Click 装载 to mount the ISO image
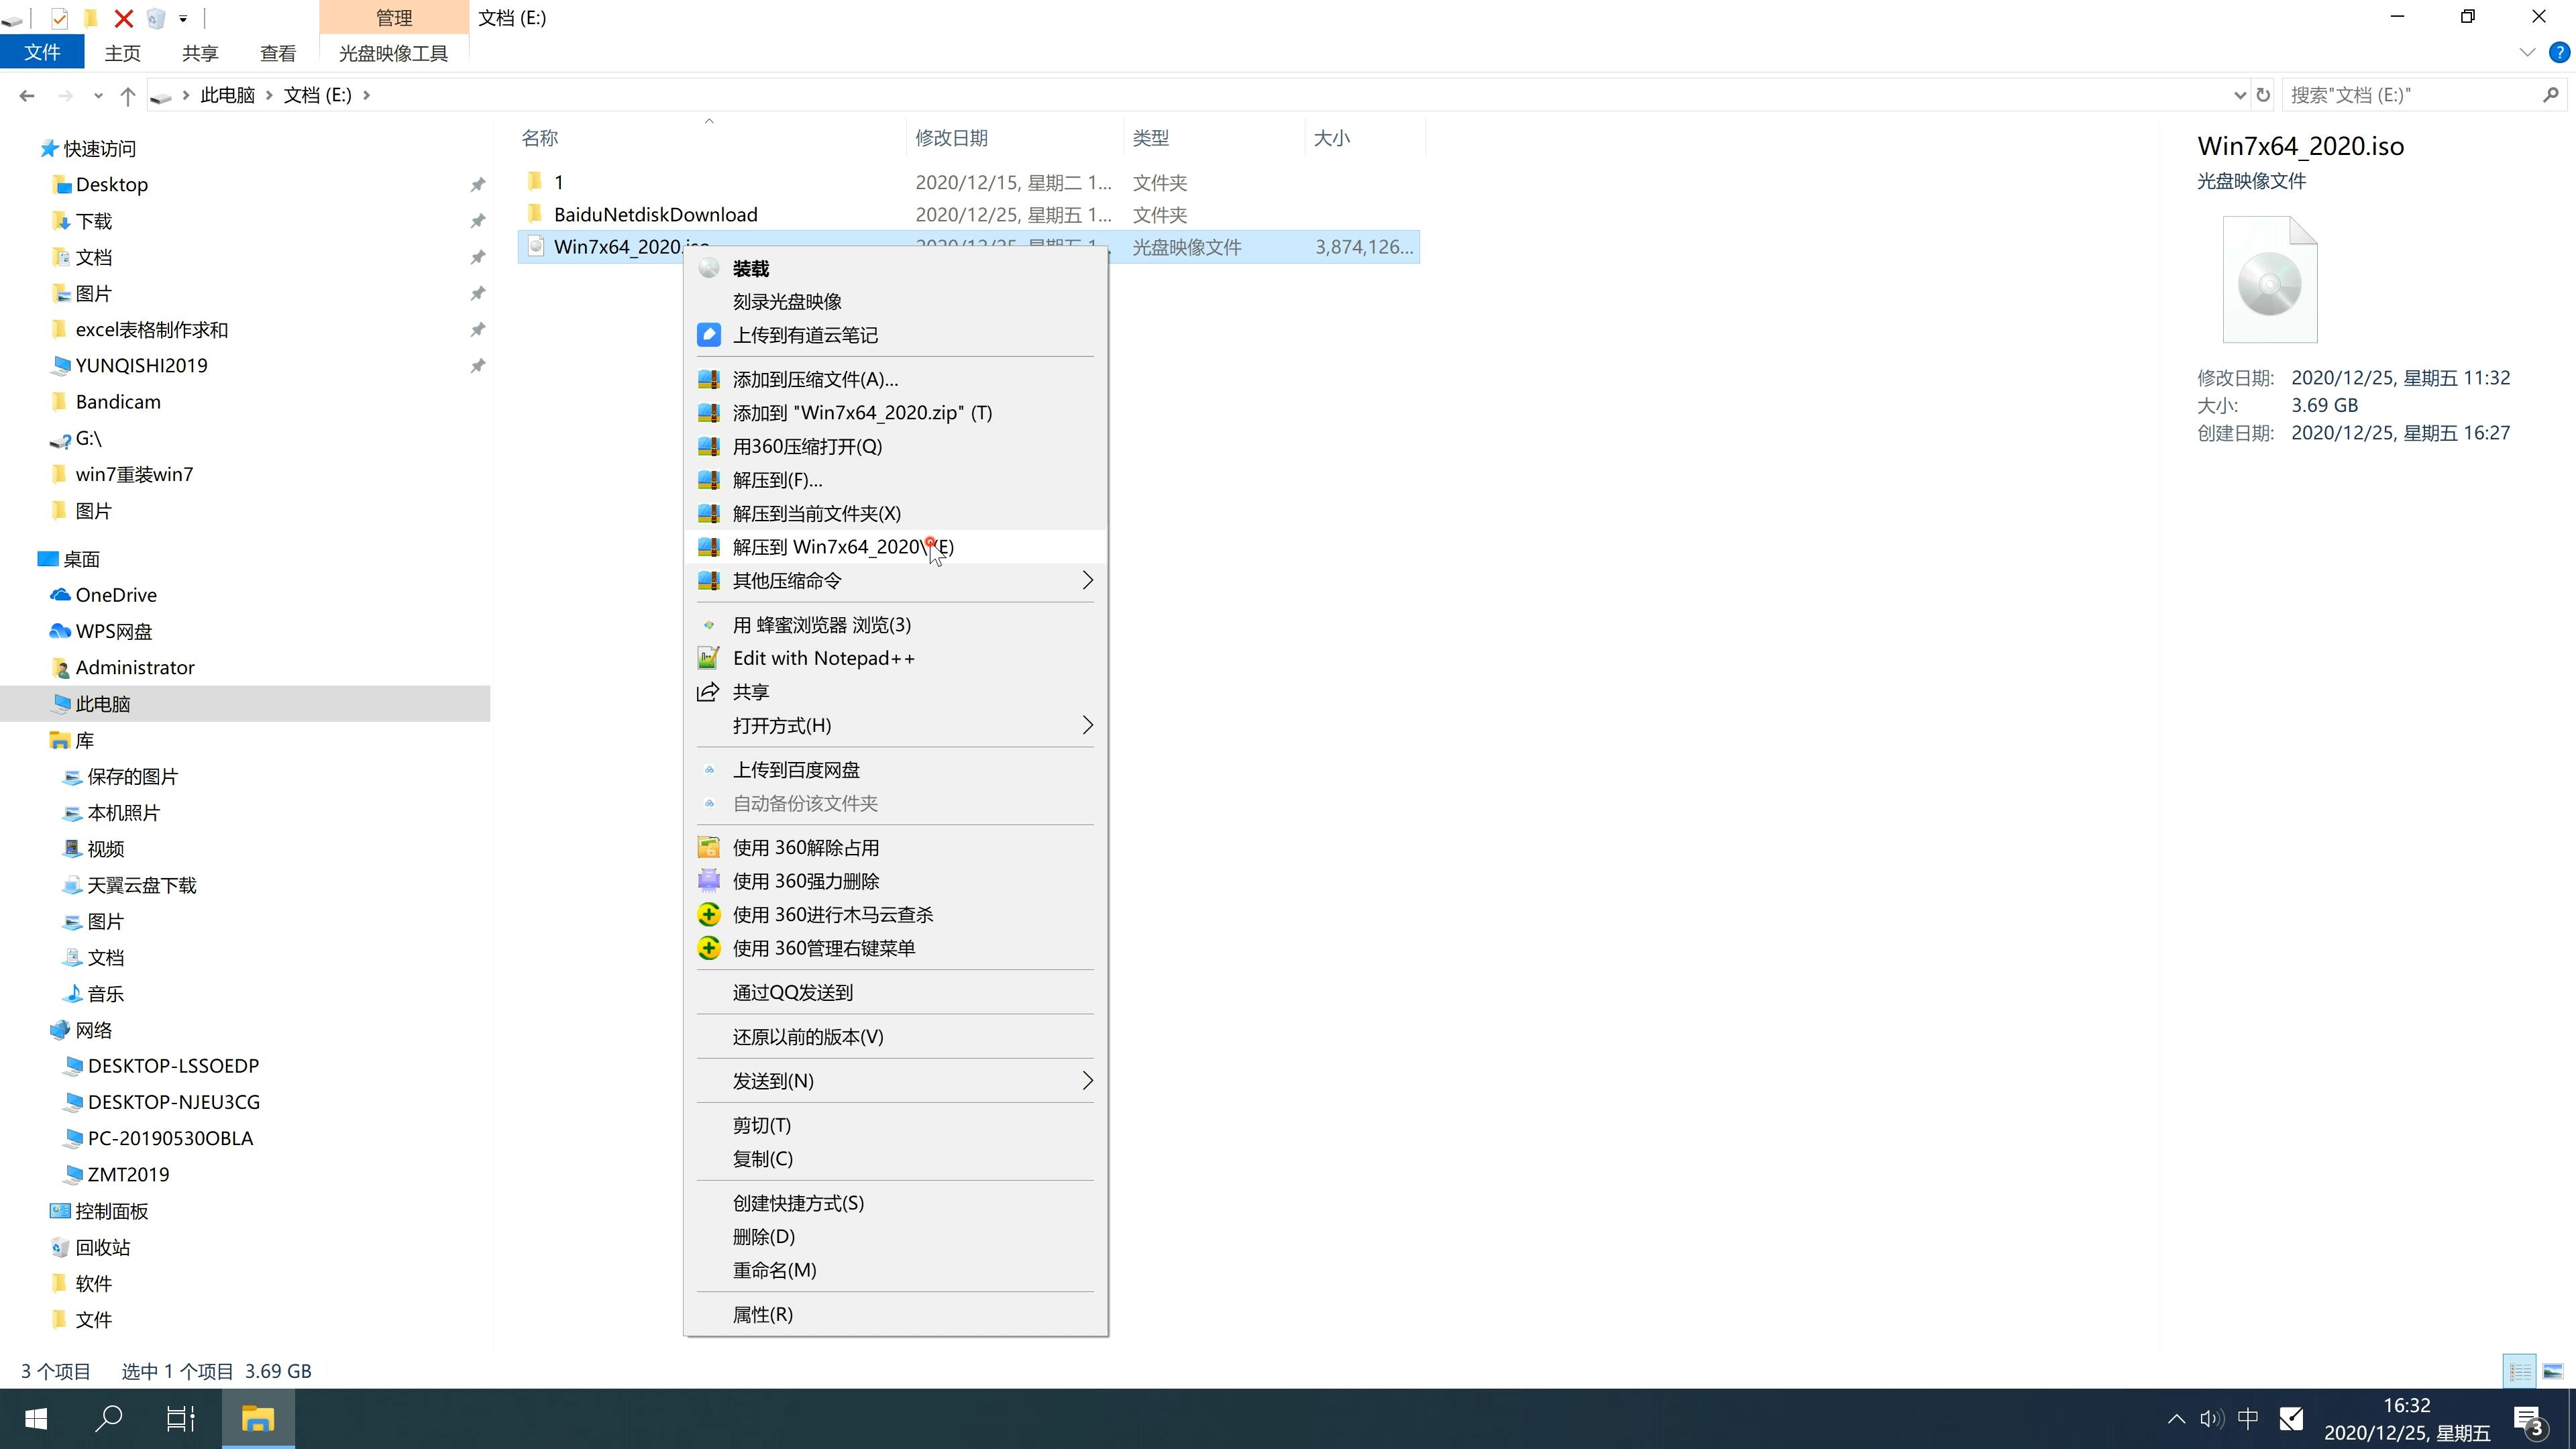This screenshot has height=1449, width=2576. click(x=750, y=267)
